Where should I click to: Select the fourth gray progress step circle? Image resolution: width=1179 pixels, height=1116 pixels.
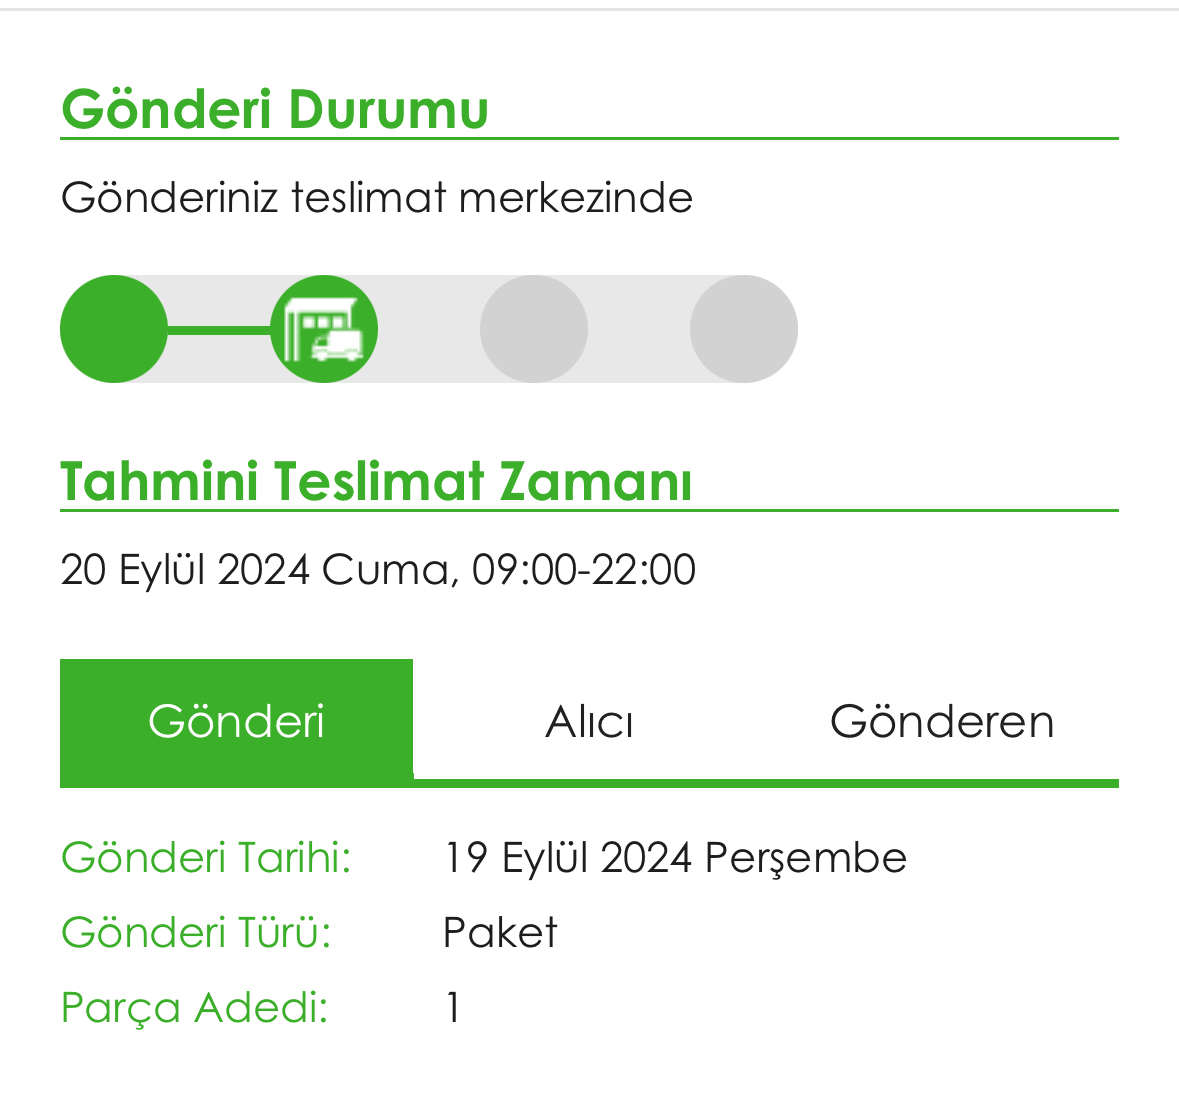pyautogui.click(x=744, y=329)
